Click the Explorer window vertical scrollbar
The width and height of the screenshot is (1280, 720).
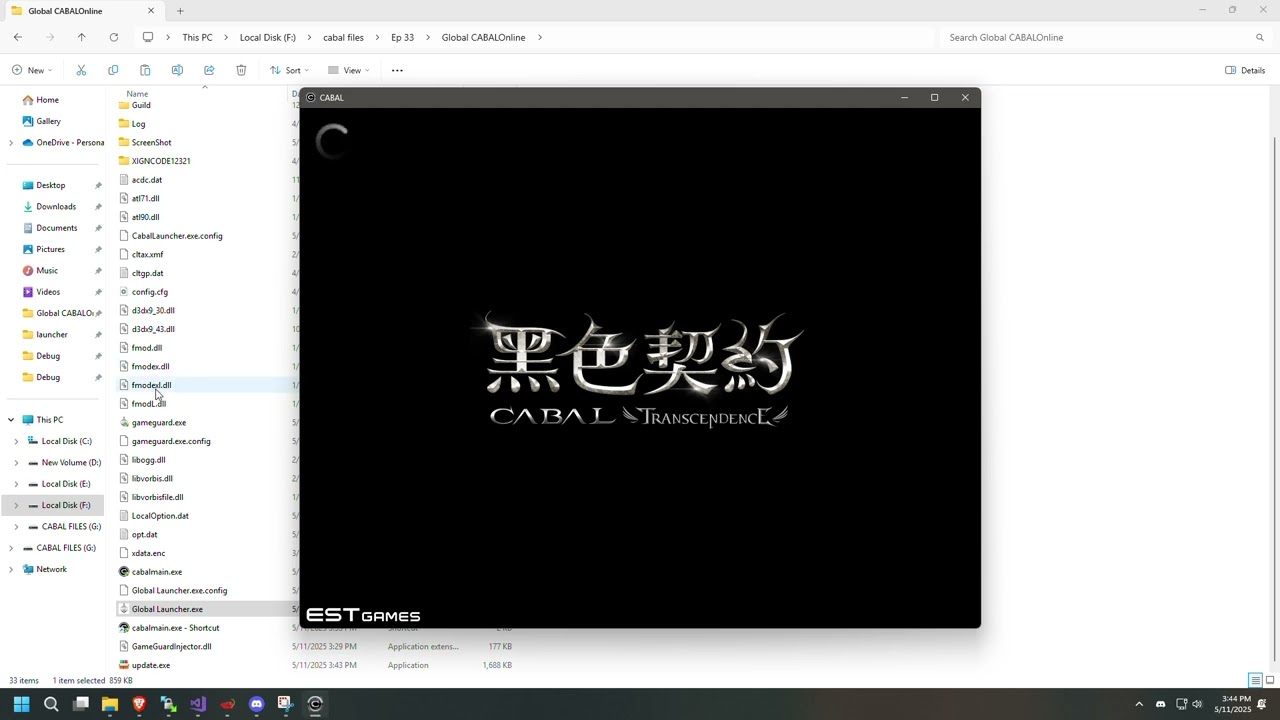[1273, 400]
